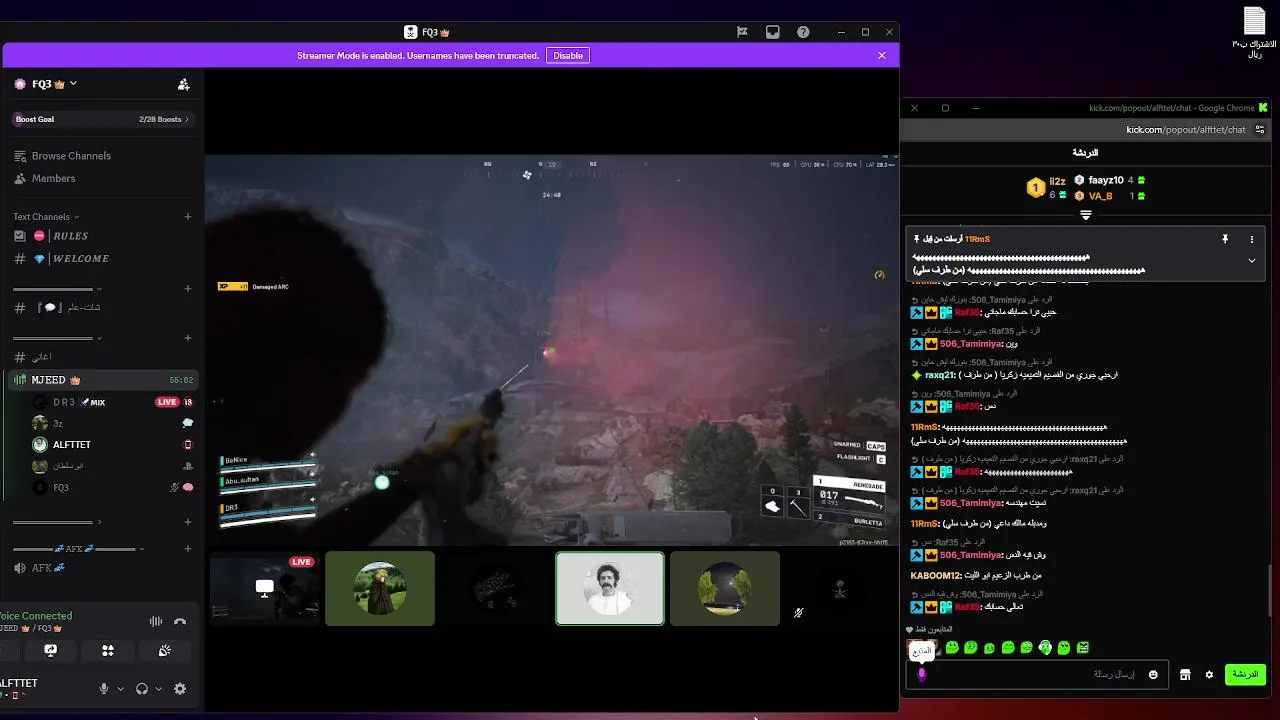Click username KABOOM12 in Kick chat

936,575
